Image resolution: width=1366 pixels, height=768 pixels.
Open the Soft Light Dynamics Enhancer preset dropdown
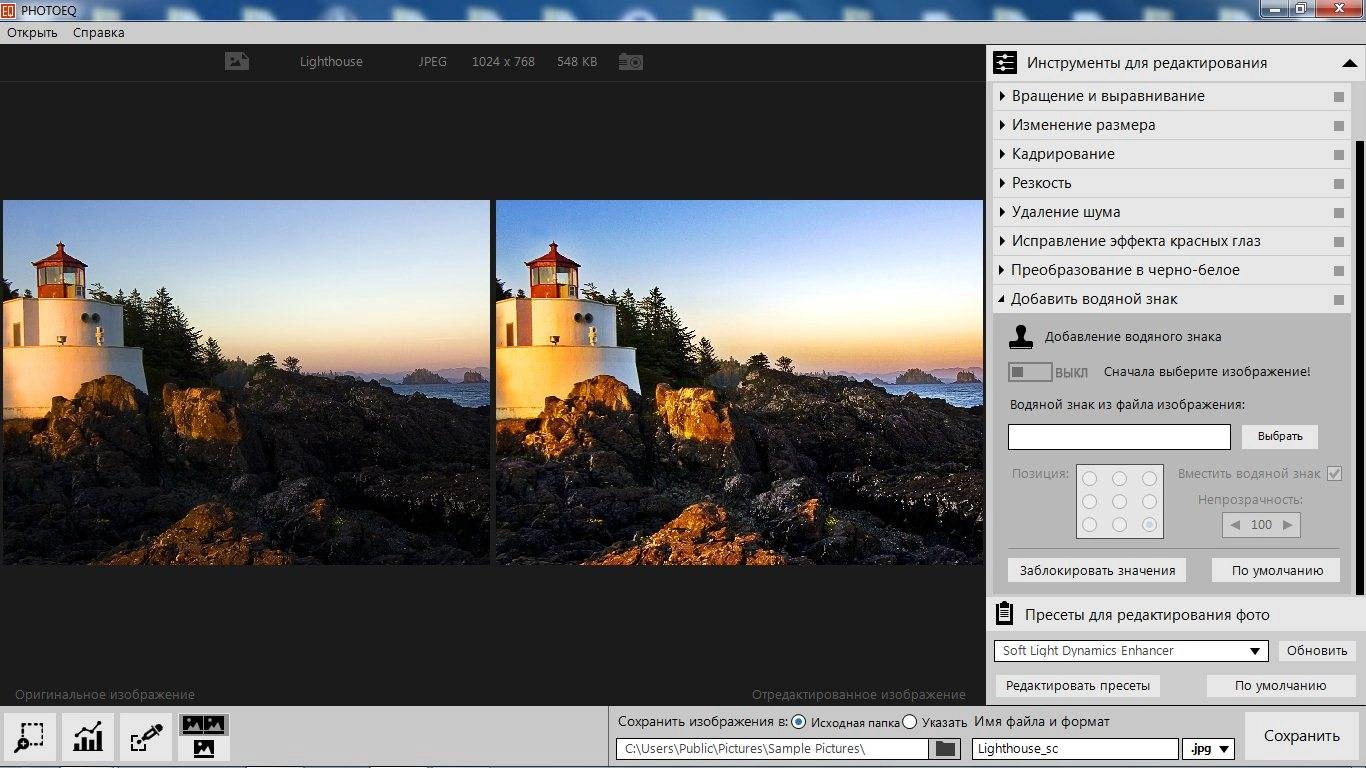[x=1131, y=651]
